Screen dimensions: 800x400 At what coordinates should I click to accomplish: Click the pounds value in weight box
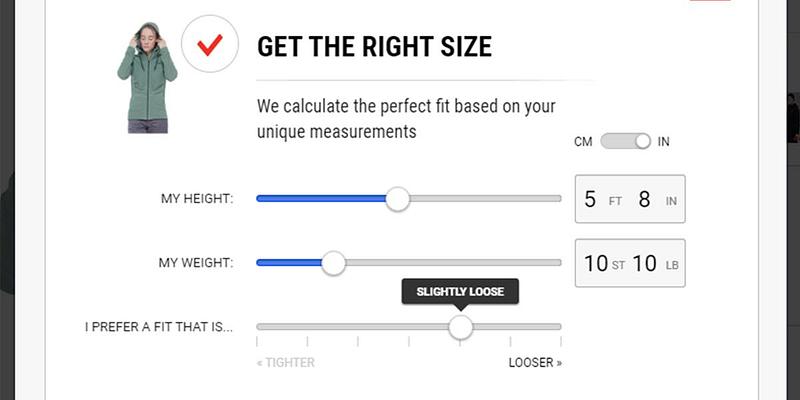point(644,263)
